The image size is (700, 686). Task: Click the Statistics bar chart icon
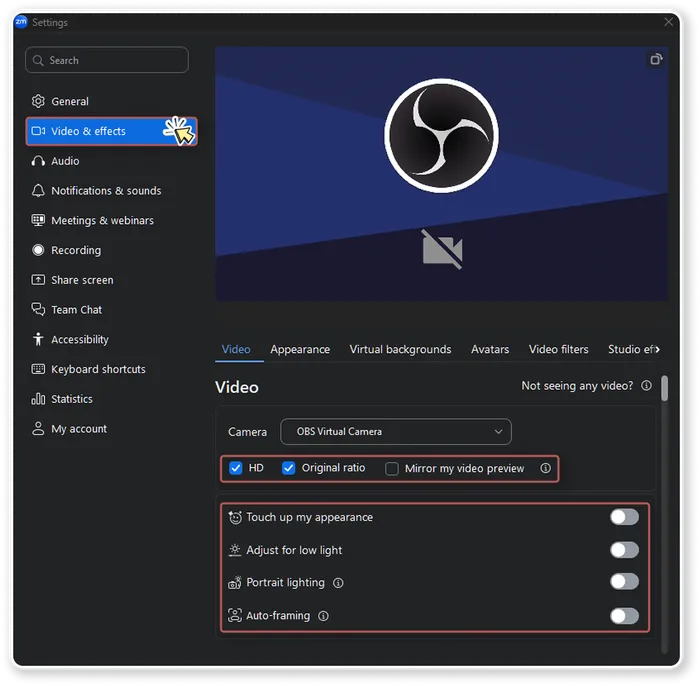point(38,399)
